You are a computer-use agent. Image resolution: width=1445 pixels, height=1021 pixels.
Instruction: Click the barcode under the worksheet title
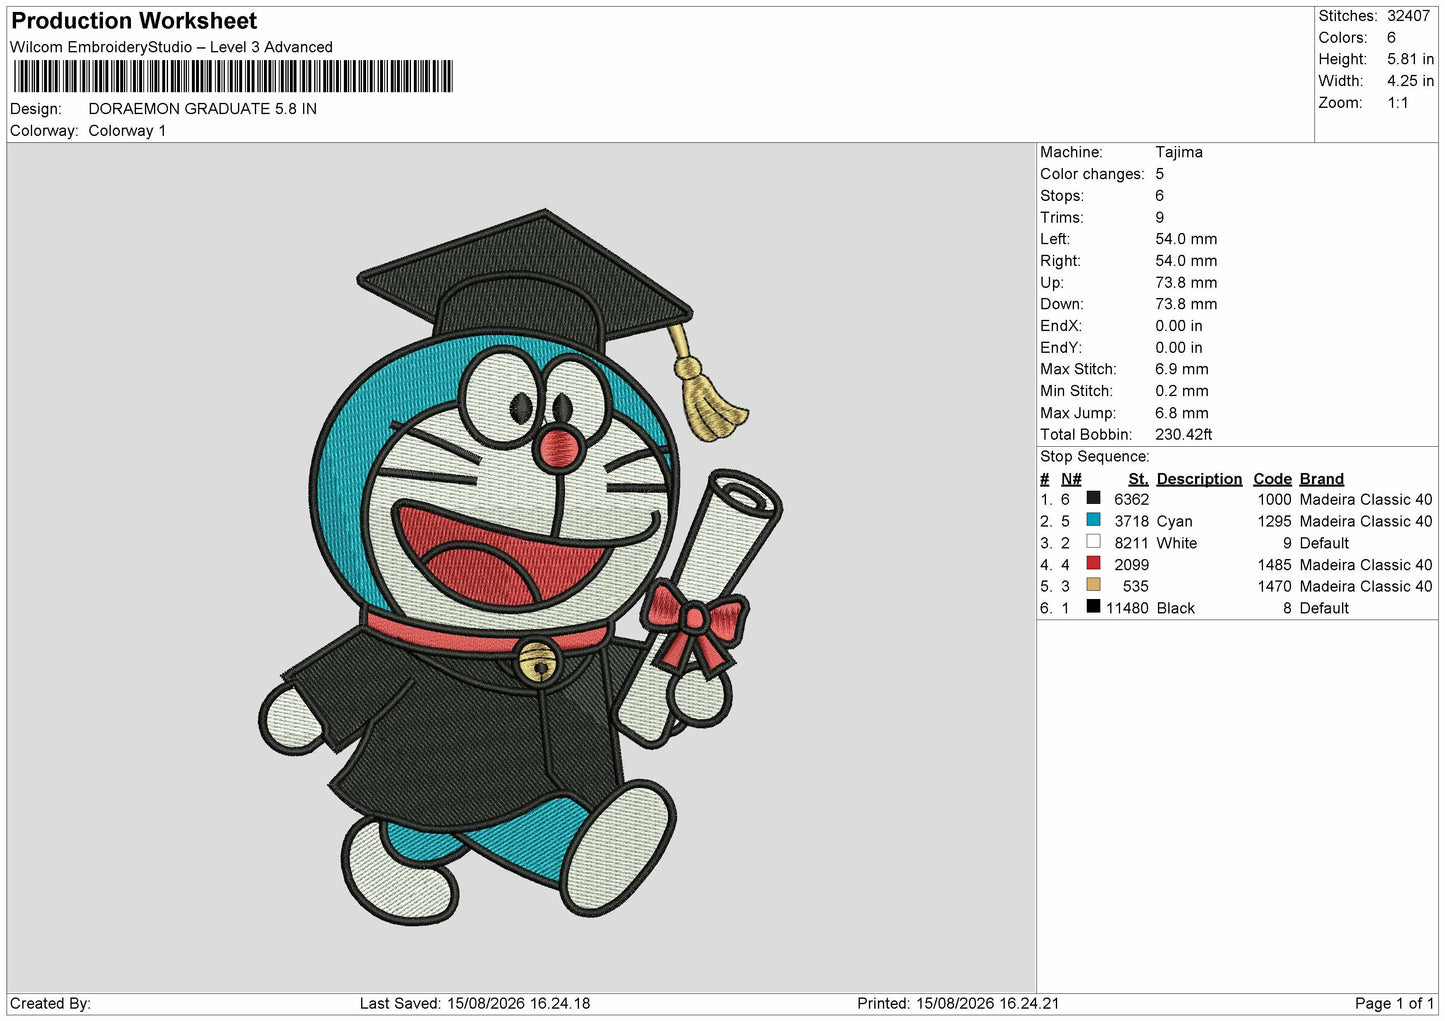coord(233,76)
